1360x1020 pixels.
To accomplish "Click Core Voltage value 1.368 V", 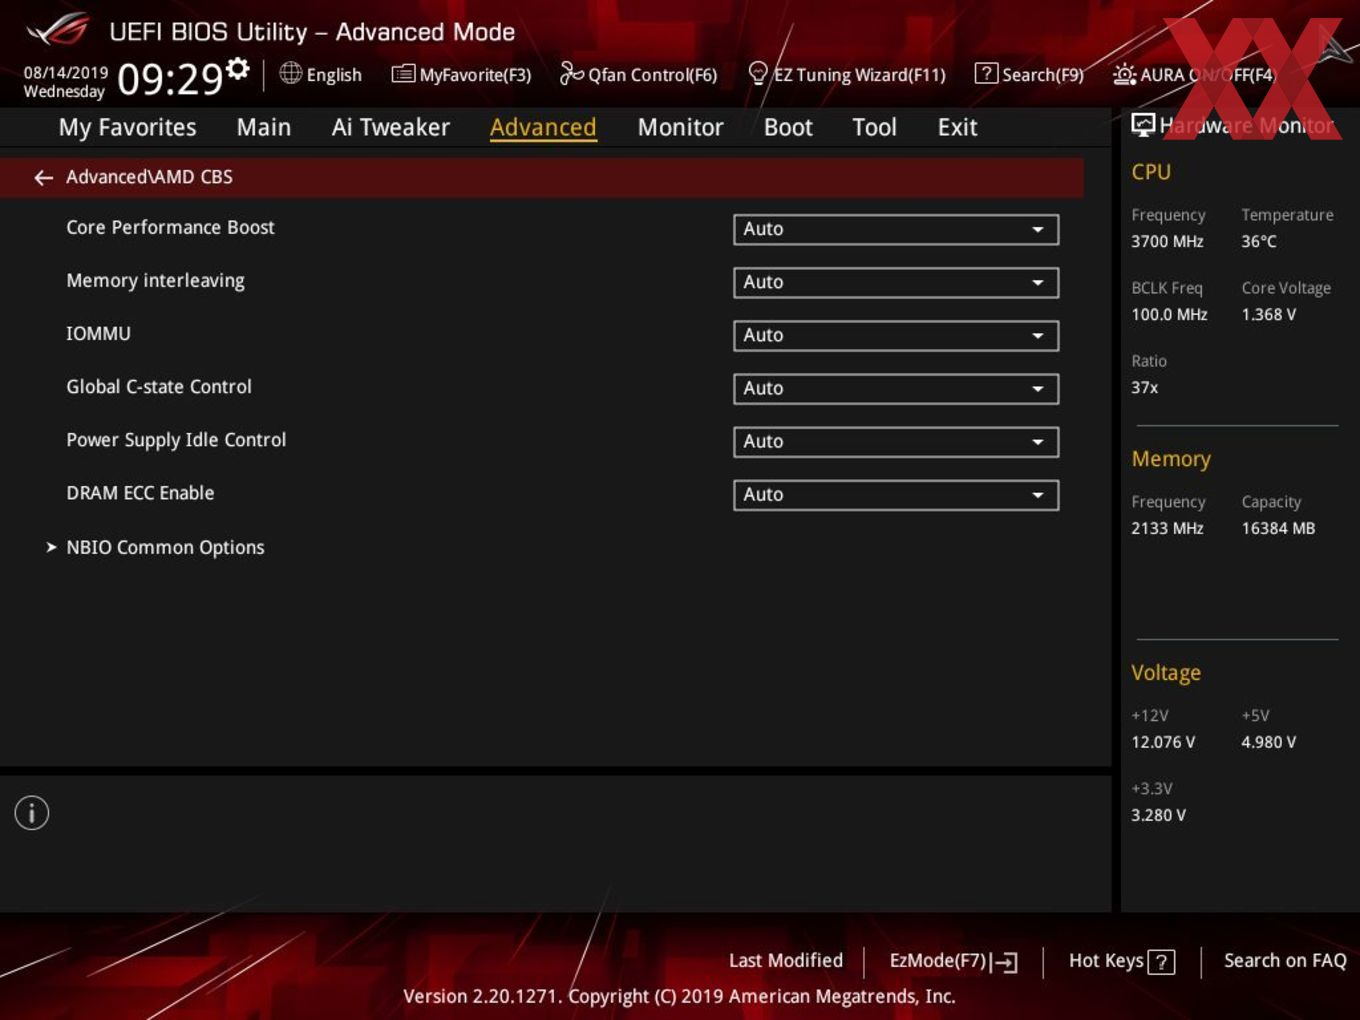I will pyautogui.click(x=1269, y=315).
